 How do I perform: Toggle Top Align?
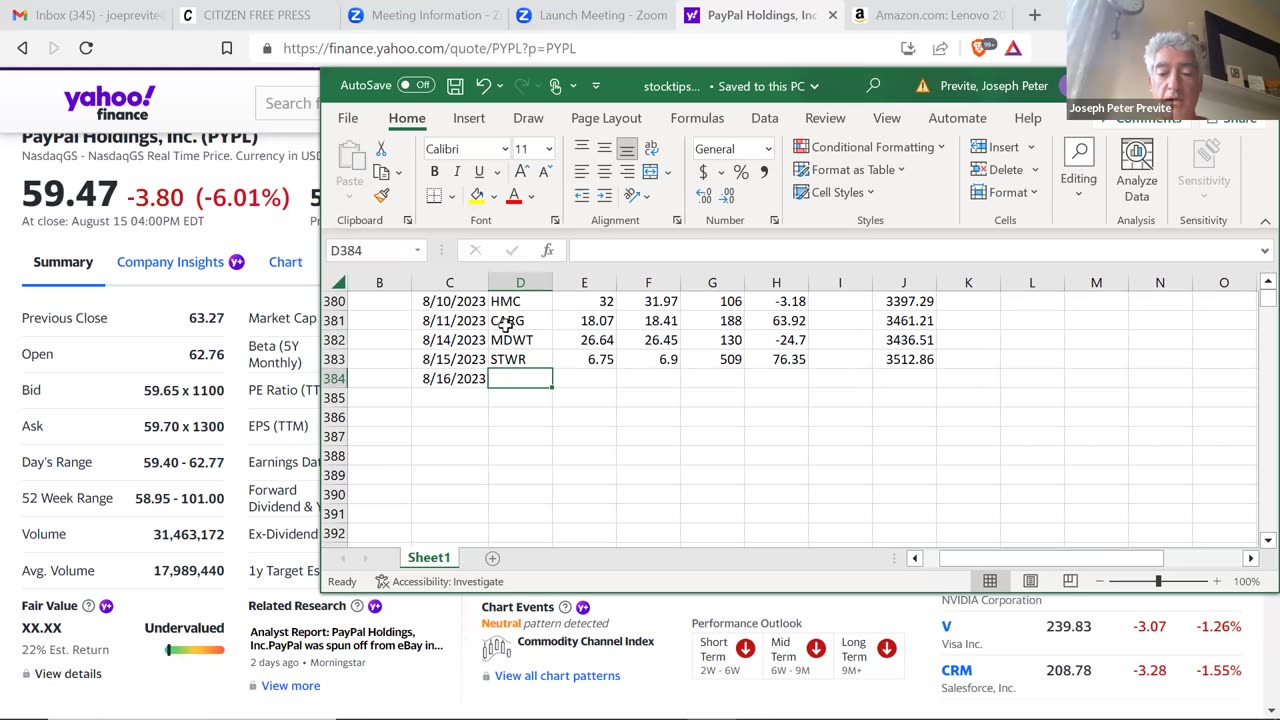point(582,148)
